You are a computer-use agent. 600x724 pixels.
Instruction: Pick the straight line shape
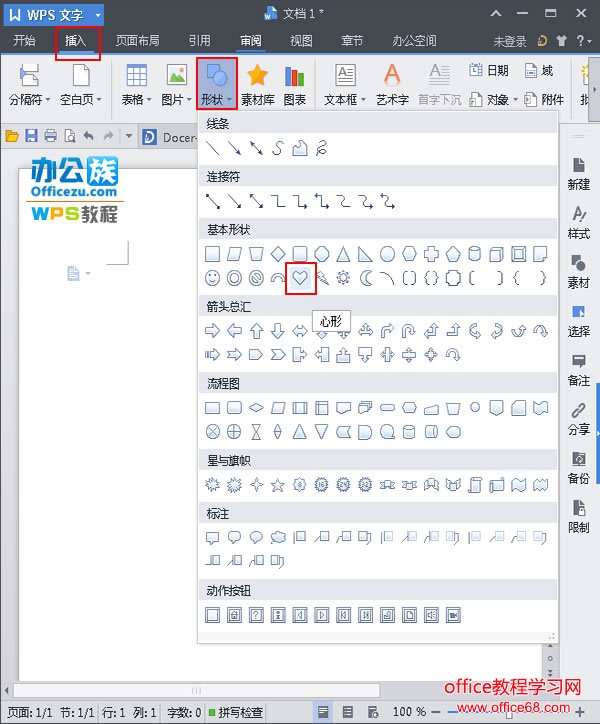pos(212,148)
